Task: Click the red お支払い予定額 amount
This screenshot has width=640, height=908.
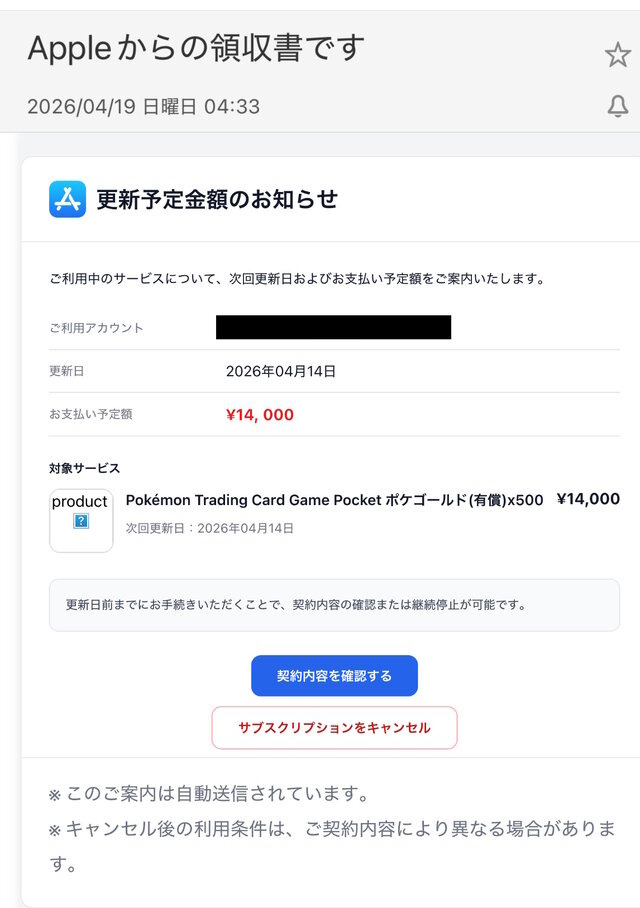Action: pyautogui.click(x=260, y=415)
